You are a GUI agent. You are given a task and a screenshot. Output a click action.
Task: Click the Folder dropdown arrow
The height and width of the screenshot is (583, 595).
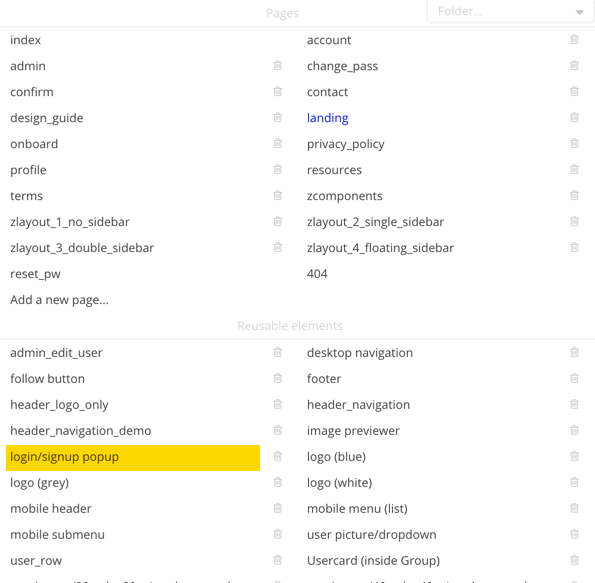(x=579, y=12)
